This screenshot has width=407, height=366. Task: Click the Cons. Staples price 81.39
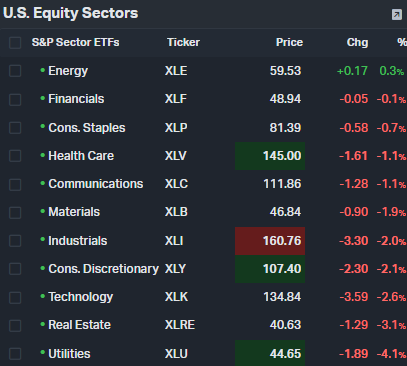(x=285, y=128)
